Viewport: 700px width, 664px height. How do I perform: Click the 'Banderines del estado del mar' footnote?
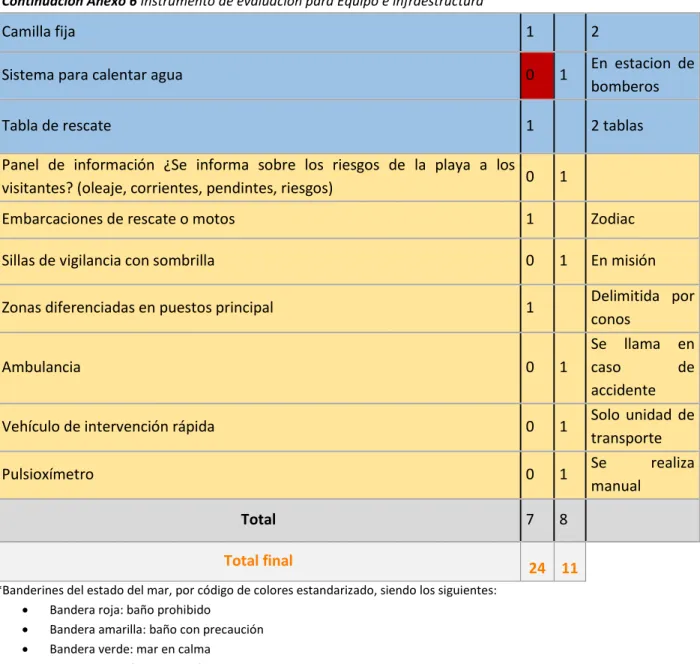click(x=249, y=590)
